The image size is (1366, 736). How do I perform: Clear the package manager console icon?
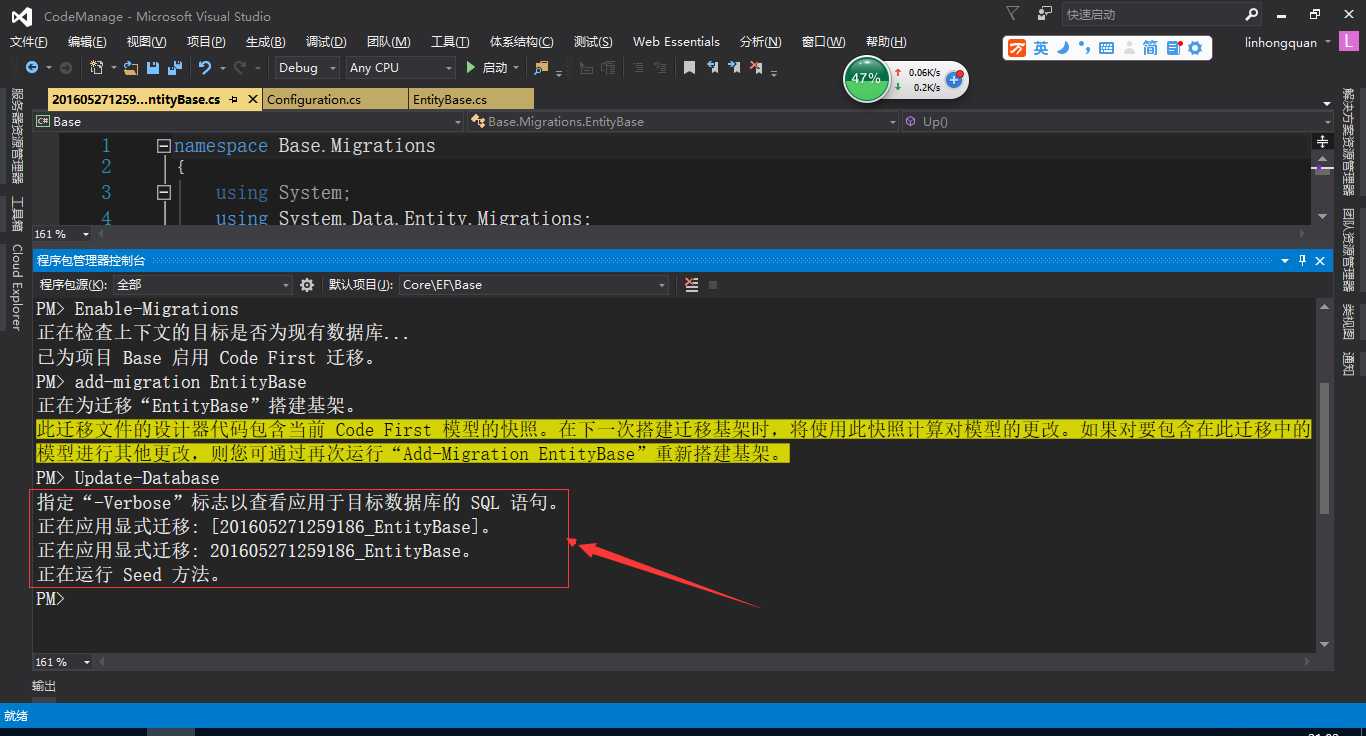click(692, 285)
